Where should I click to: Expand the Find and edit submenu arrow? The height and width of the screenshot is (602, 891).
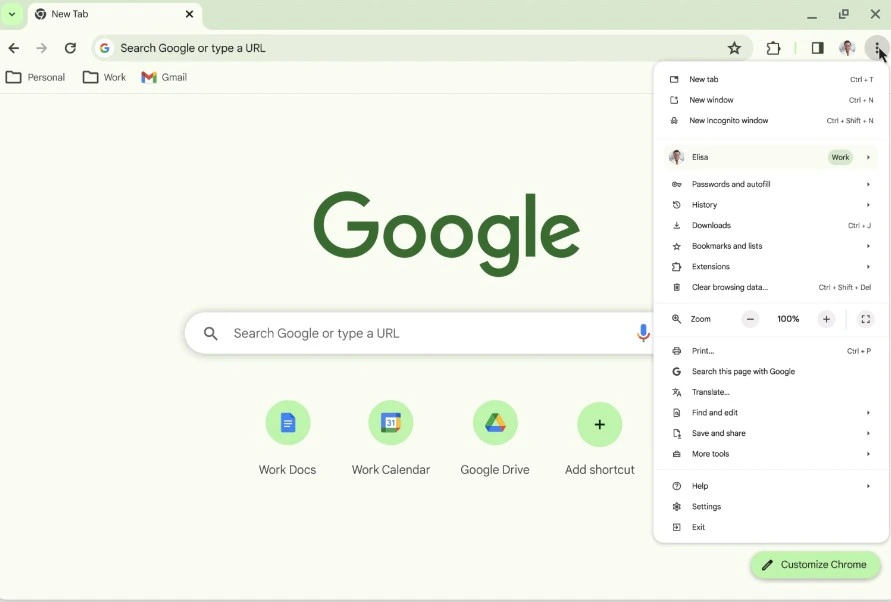pos(868,413)
